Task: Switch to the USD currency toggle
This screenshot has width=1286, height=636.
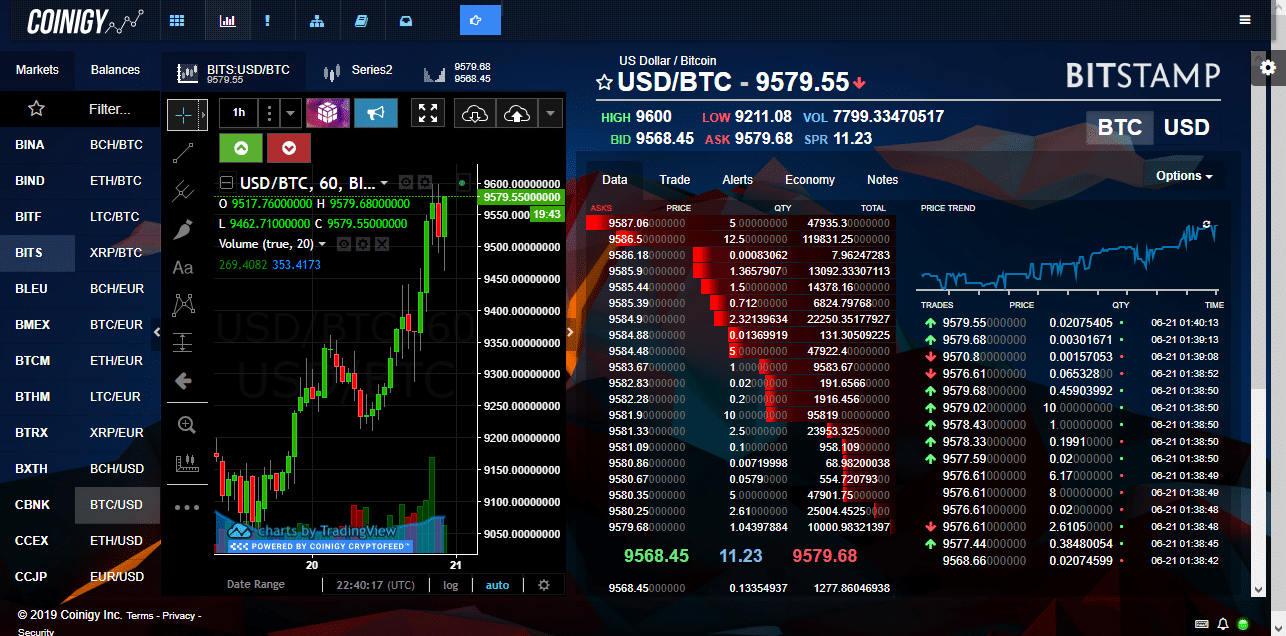Action: [x=1186, y=128]
